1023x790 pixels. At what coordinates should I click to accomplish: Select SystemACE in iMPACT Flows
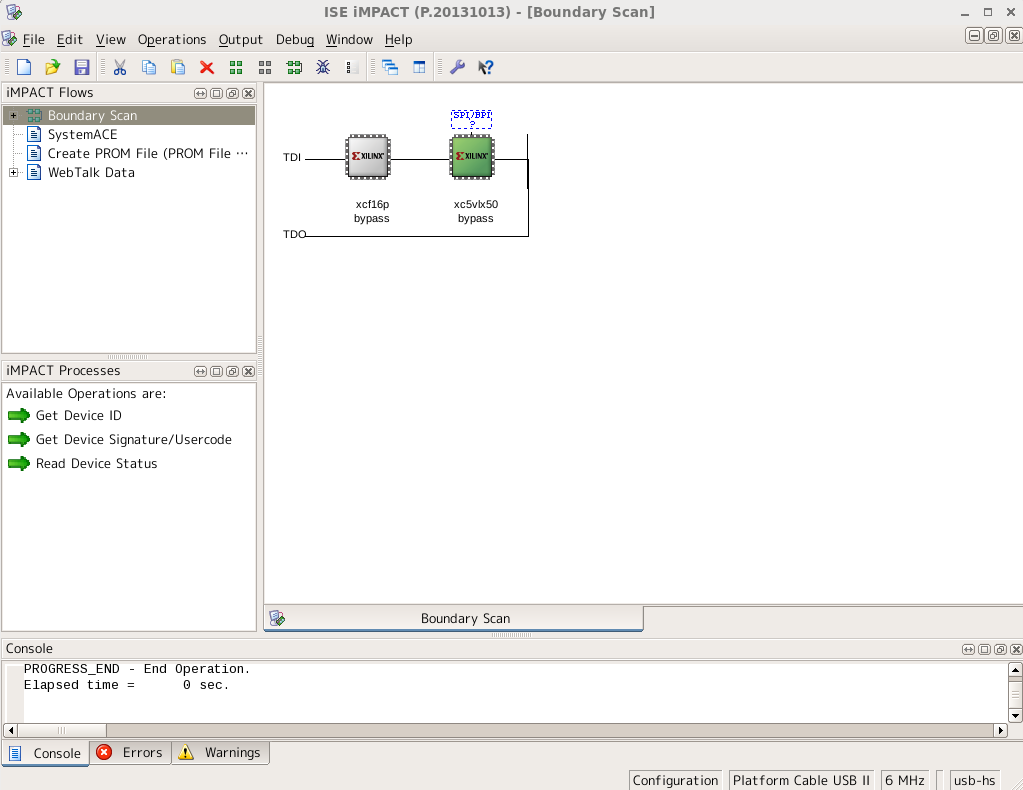point(82,134)
